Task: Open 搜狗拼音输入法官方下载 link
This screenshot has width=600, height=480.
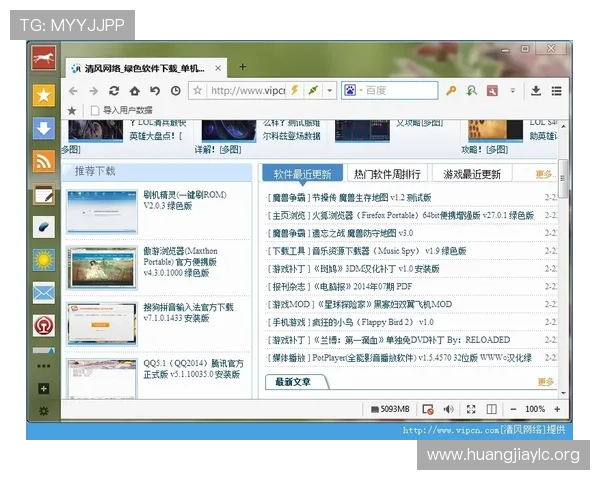Action: coord(188,313)
